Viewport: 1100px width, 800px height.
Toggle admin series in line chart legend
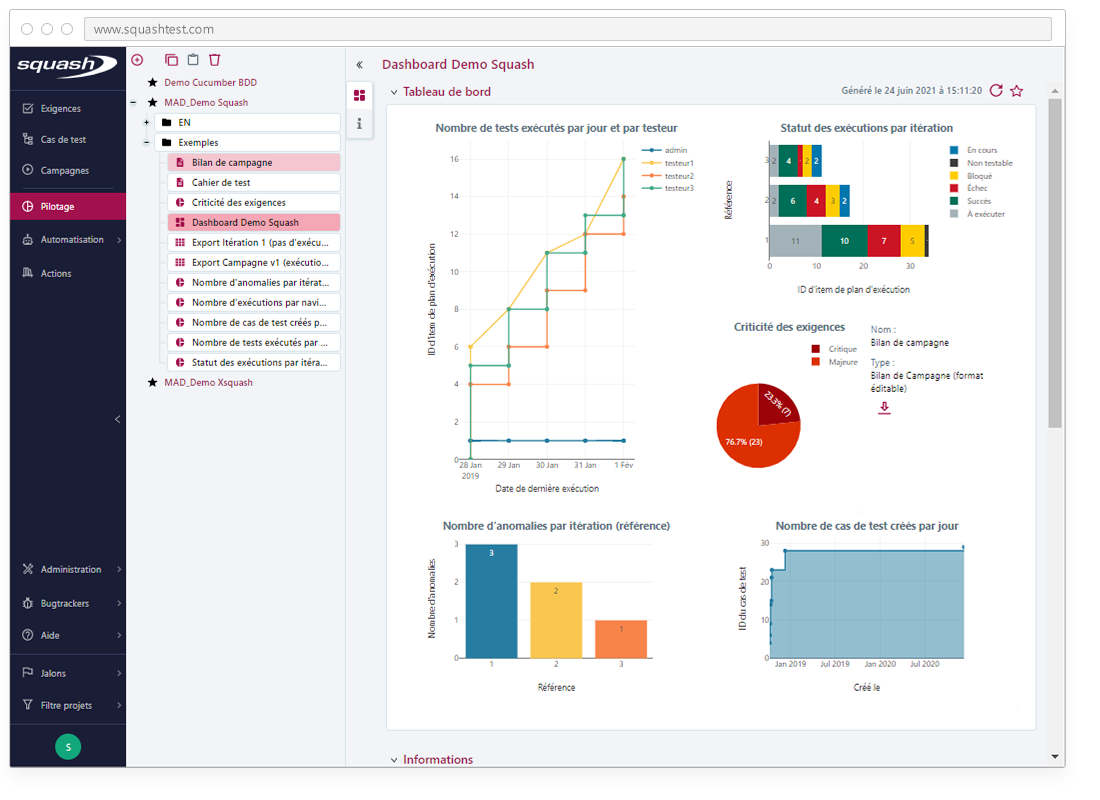click(x=664, y=151)
